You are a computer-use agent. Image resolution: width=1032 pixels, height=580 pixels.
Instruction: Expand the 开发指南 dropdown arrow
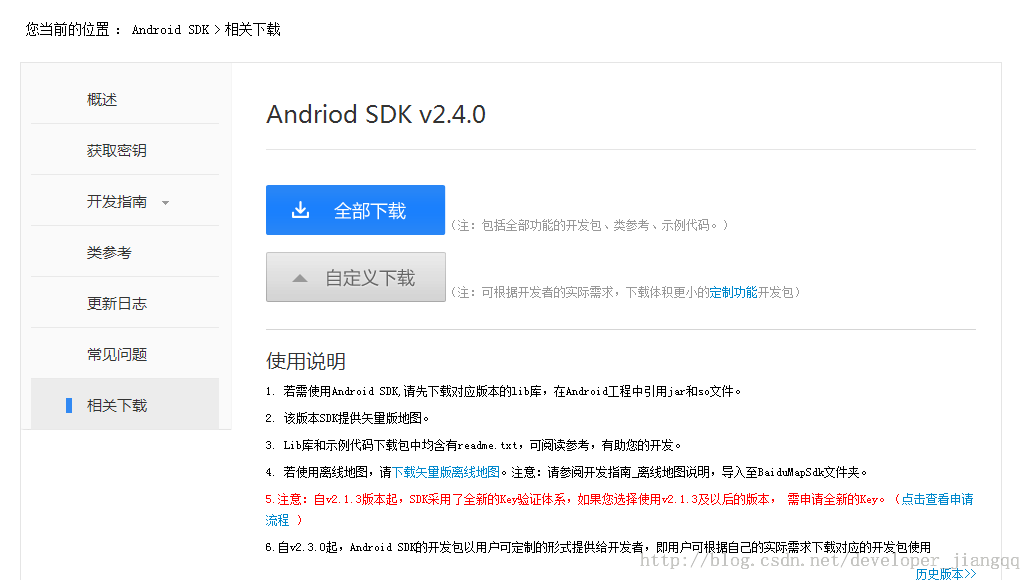point(165,203)
